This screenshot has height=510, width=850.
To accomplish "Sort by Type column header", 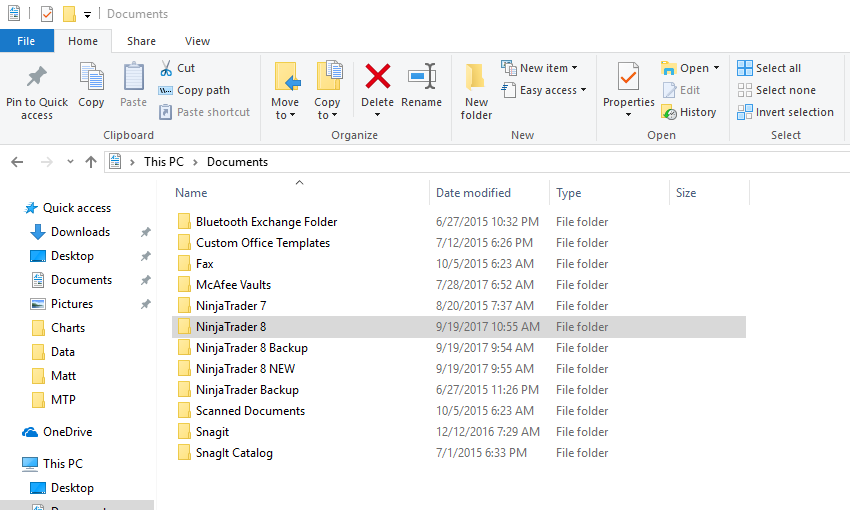I will point(569,193).
